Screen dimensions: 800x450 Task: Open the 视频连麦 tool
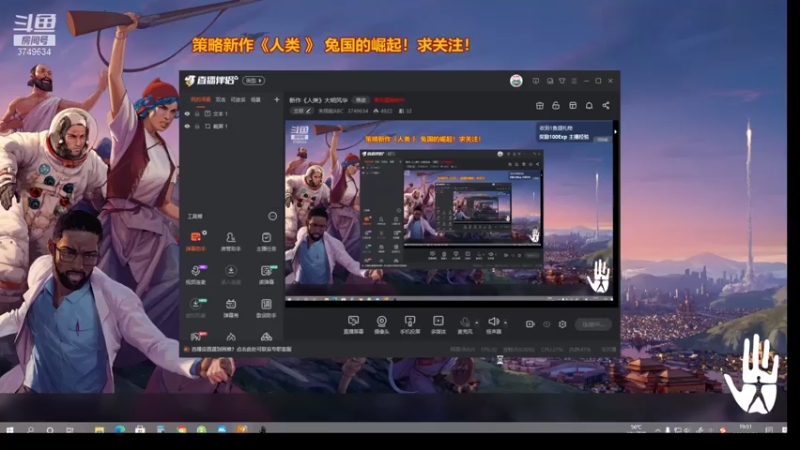coord(195,274)
